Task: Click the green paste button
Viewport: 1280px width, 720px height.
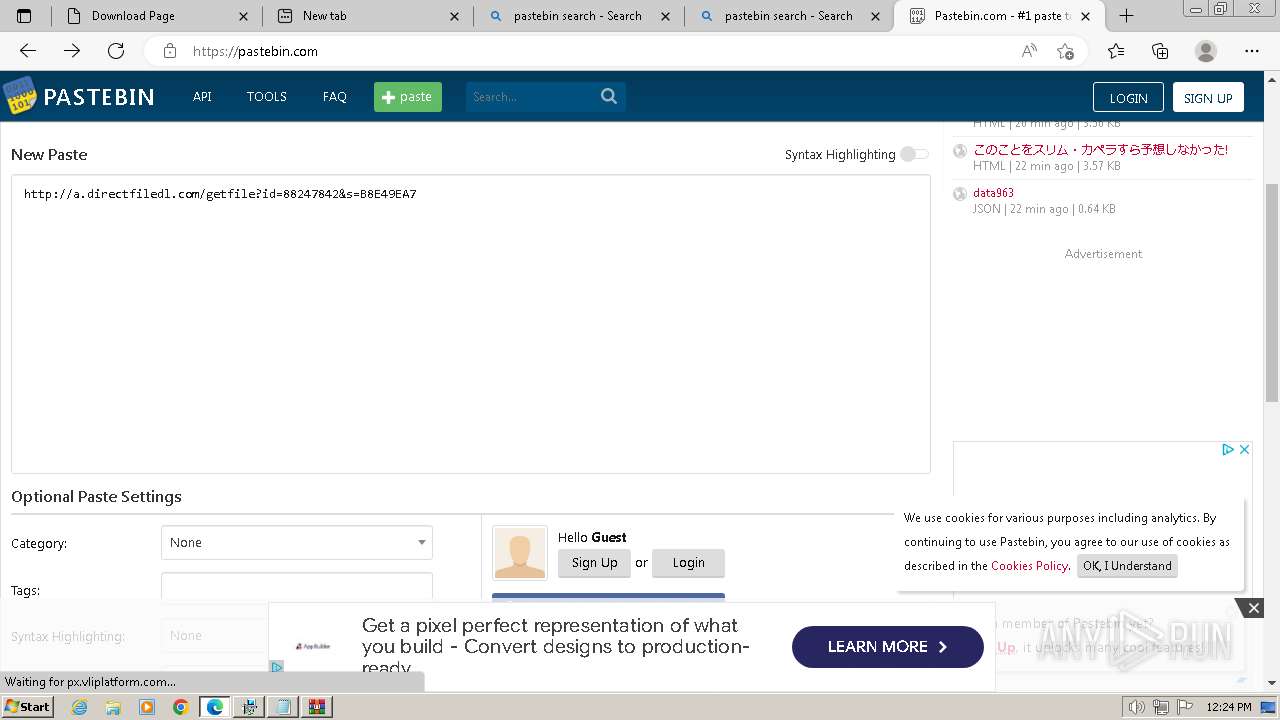Action: point(408,97)
